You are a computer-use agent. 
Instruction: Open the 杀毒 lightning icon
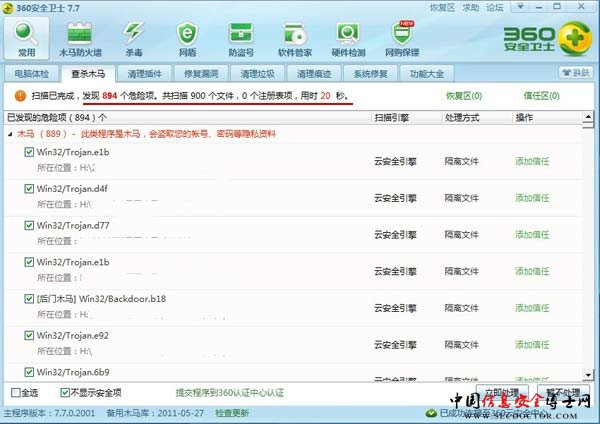(134, 38)
